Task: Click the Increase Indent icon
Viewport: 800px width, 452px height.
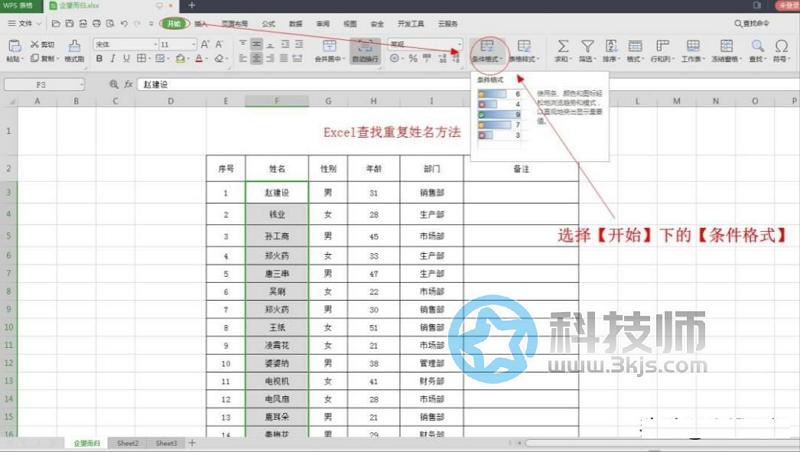Action: (299, 44)
